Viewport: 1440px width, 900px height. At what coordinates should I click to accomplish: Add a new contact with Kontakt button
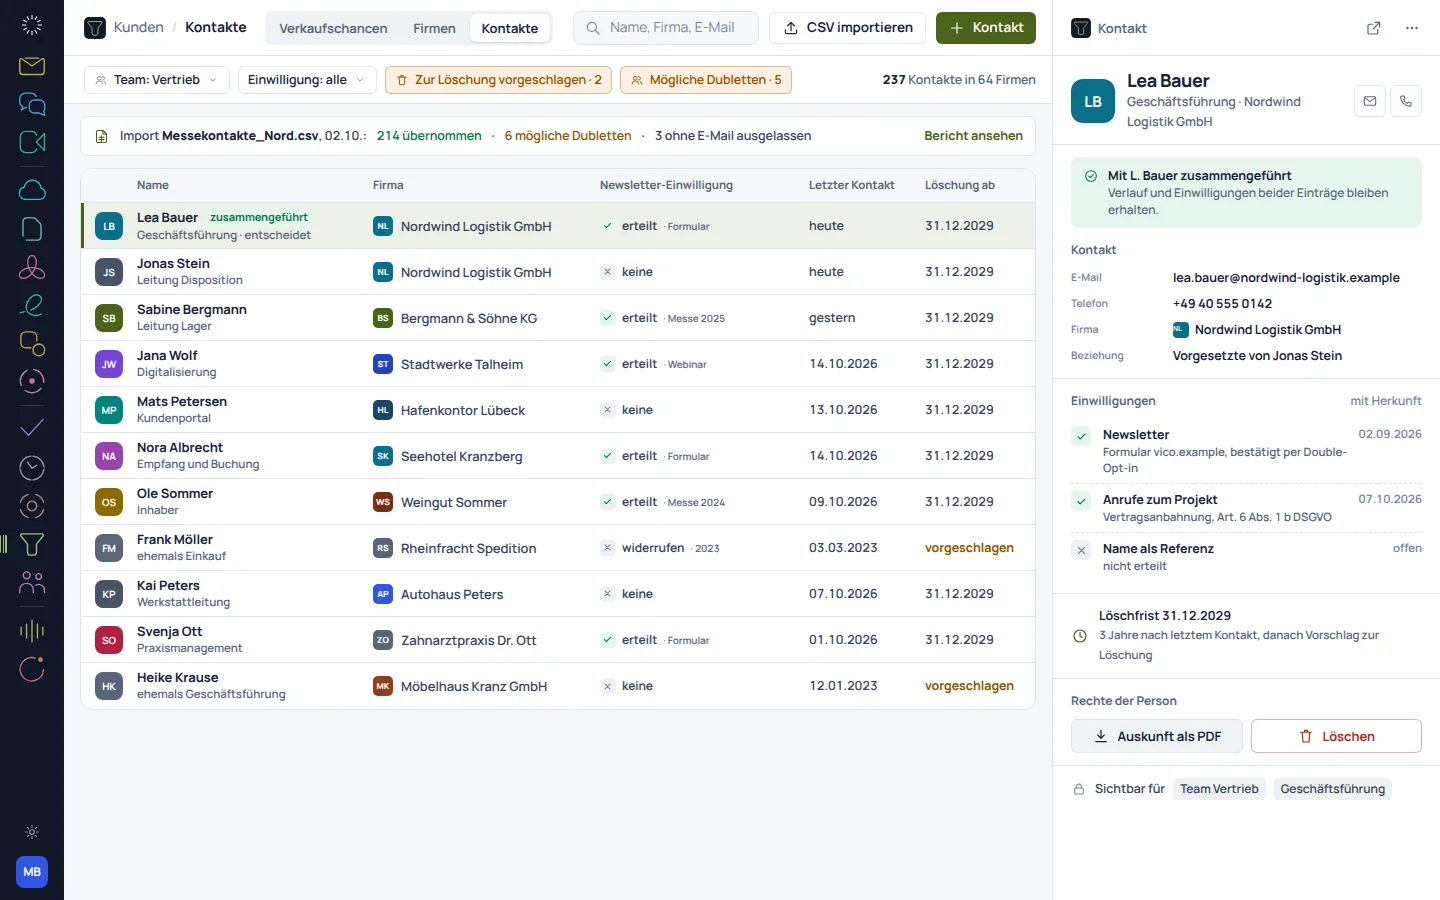[986, 28]
